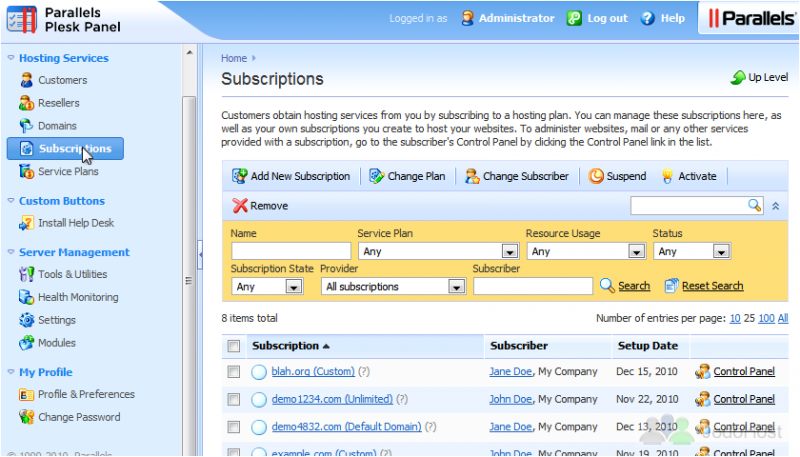Open the Resource Usage dropdown
Screen dimensions: 800x457
586,251
